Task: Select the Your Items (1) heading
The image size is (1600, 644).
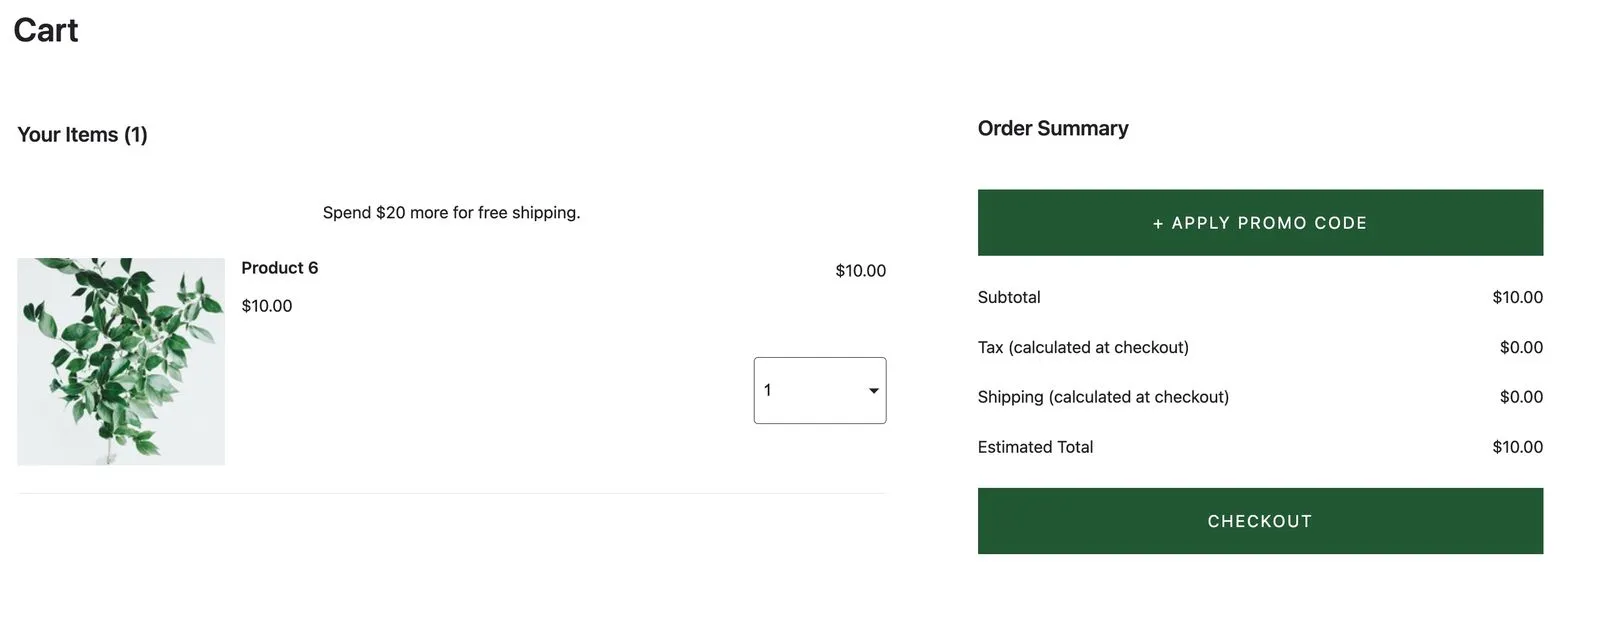Action: (82, 134)
